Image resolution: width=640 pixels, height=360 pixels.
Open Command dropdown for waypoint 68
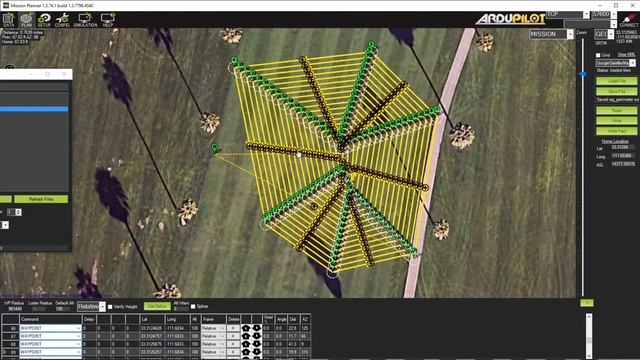pos(51,344)
